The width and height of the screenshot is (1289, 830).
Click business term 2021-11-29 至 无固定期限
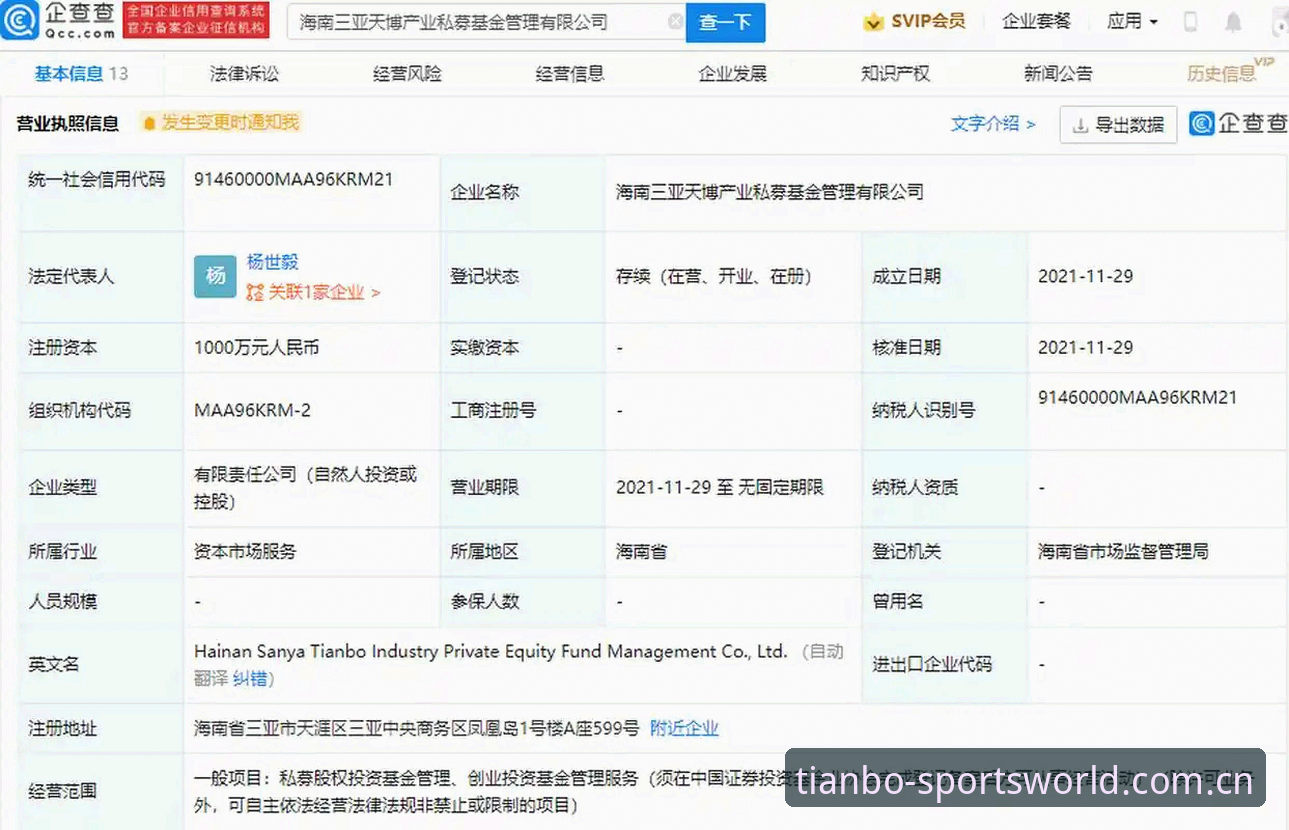pos(720,487)
